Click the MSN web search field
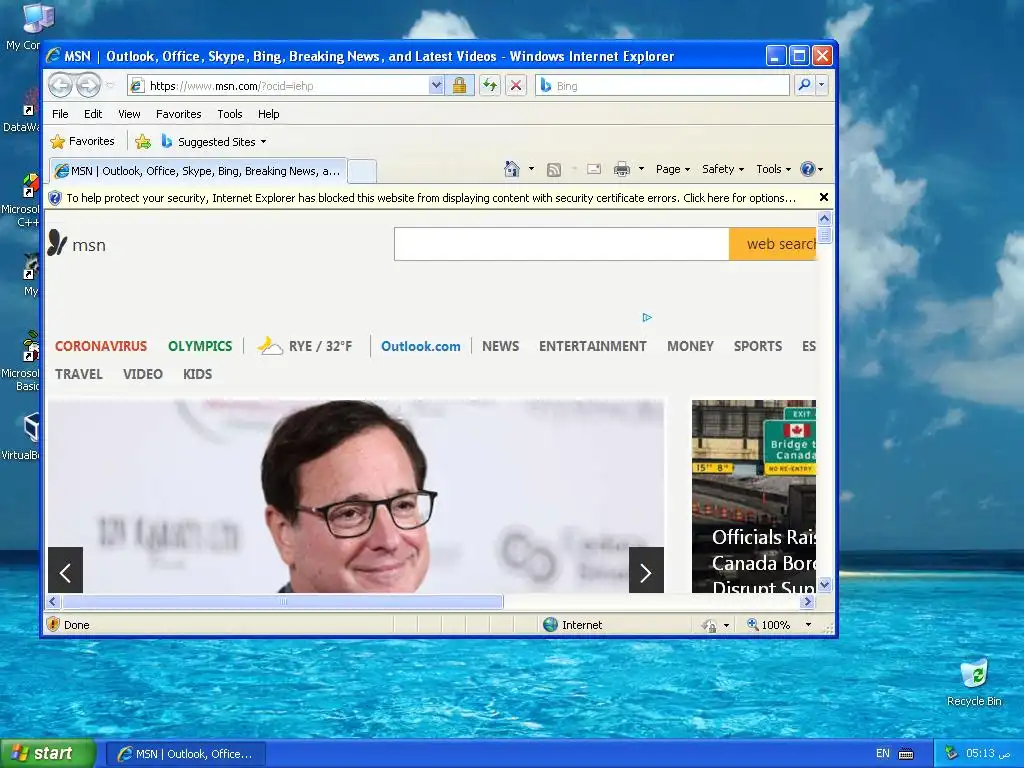 [x=562, y=244]
